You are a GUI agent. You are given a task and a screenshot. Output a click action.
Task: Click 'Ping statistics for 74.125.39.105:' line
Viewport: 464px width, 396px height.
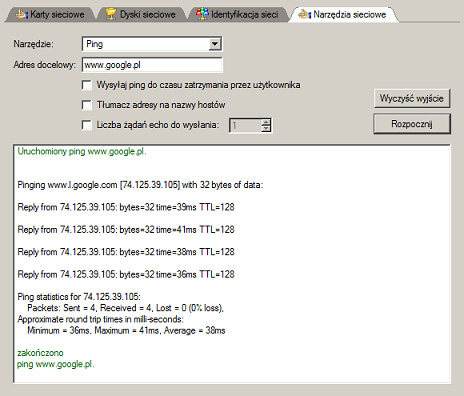click(79, 297)
